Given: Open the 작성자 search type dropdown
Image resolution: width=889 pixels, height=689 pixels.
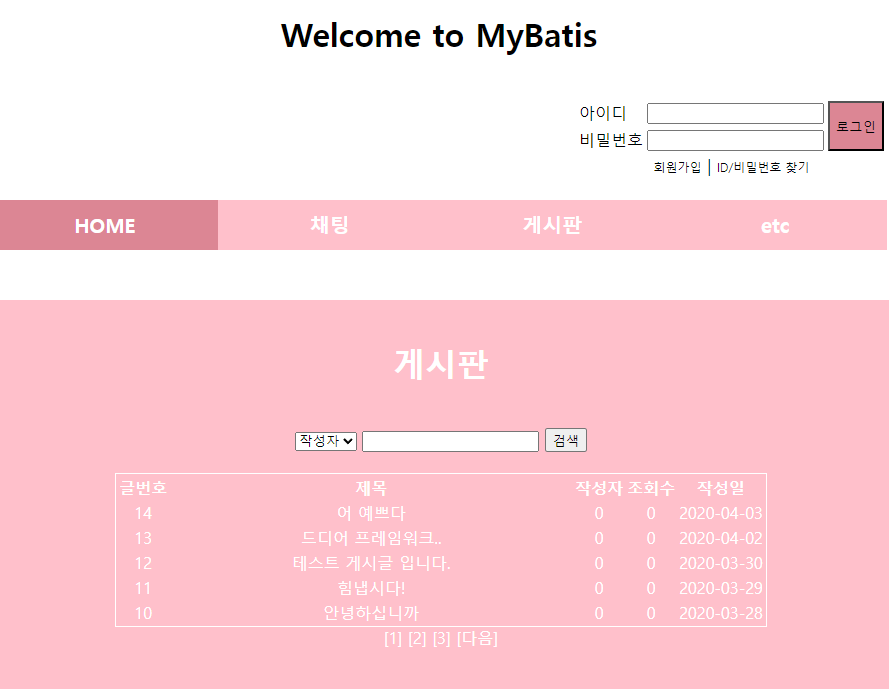Looking at the screenshot, I should pyautogui.click(x=325, y=441).
